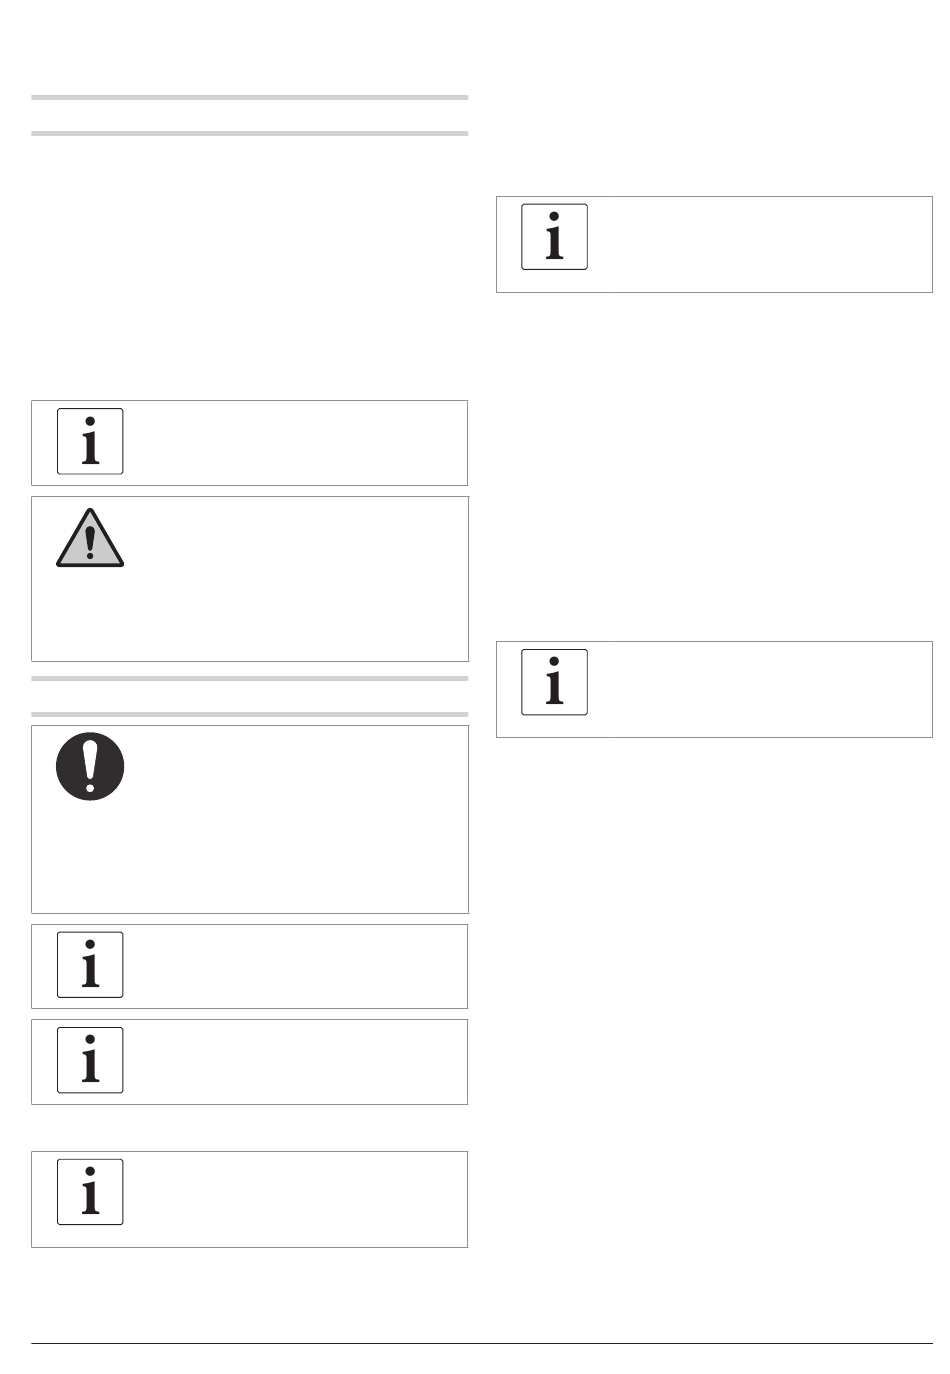Click the info icon in the upper right-column note box
950x1374 pixels.
click(x=554, y=237)
